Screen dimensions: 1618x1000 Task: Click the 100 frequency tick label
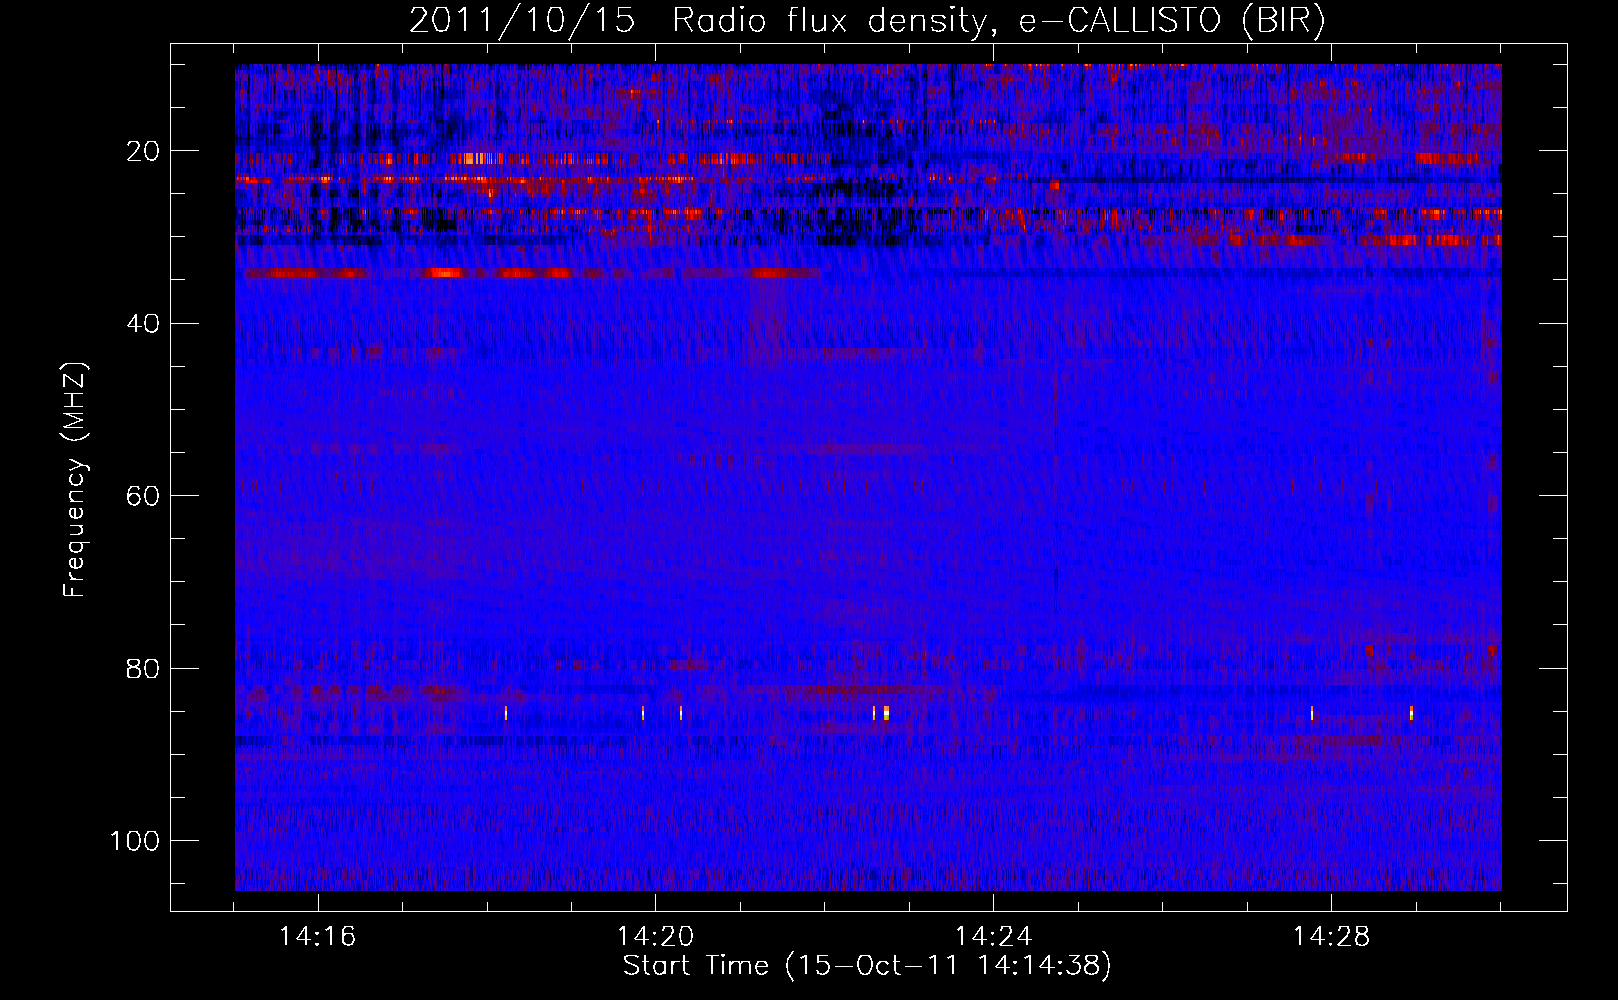[135, 841]
